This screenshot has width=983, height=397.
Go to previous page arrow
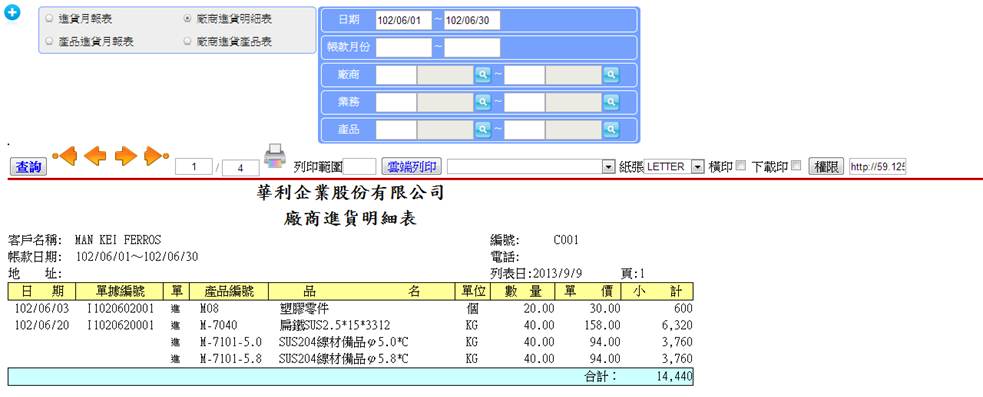95,156
